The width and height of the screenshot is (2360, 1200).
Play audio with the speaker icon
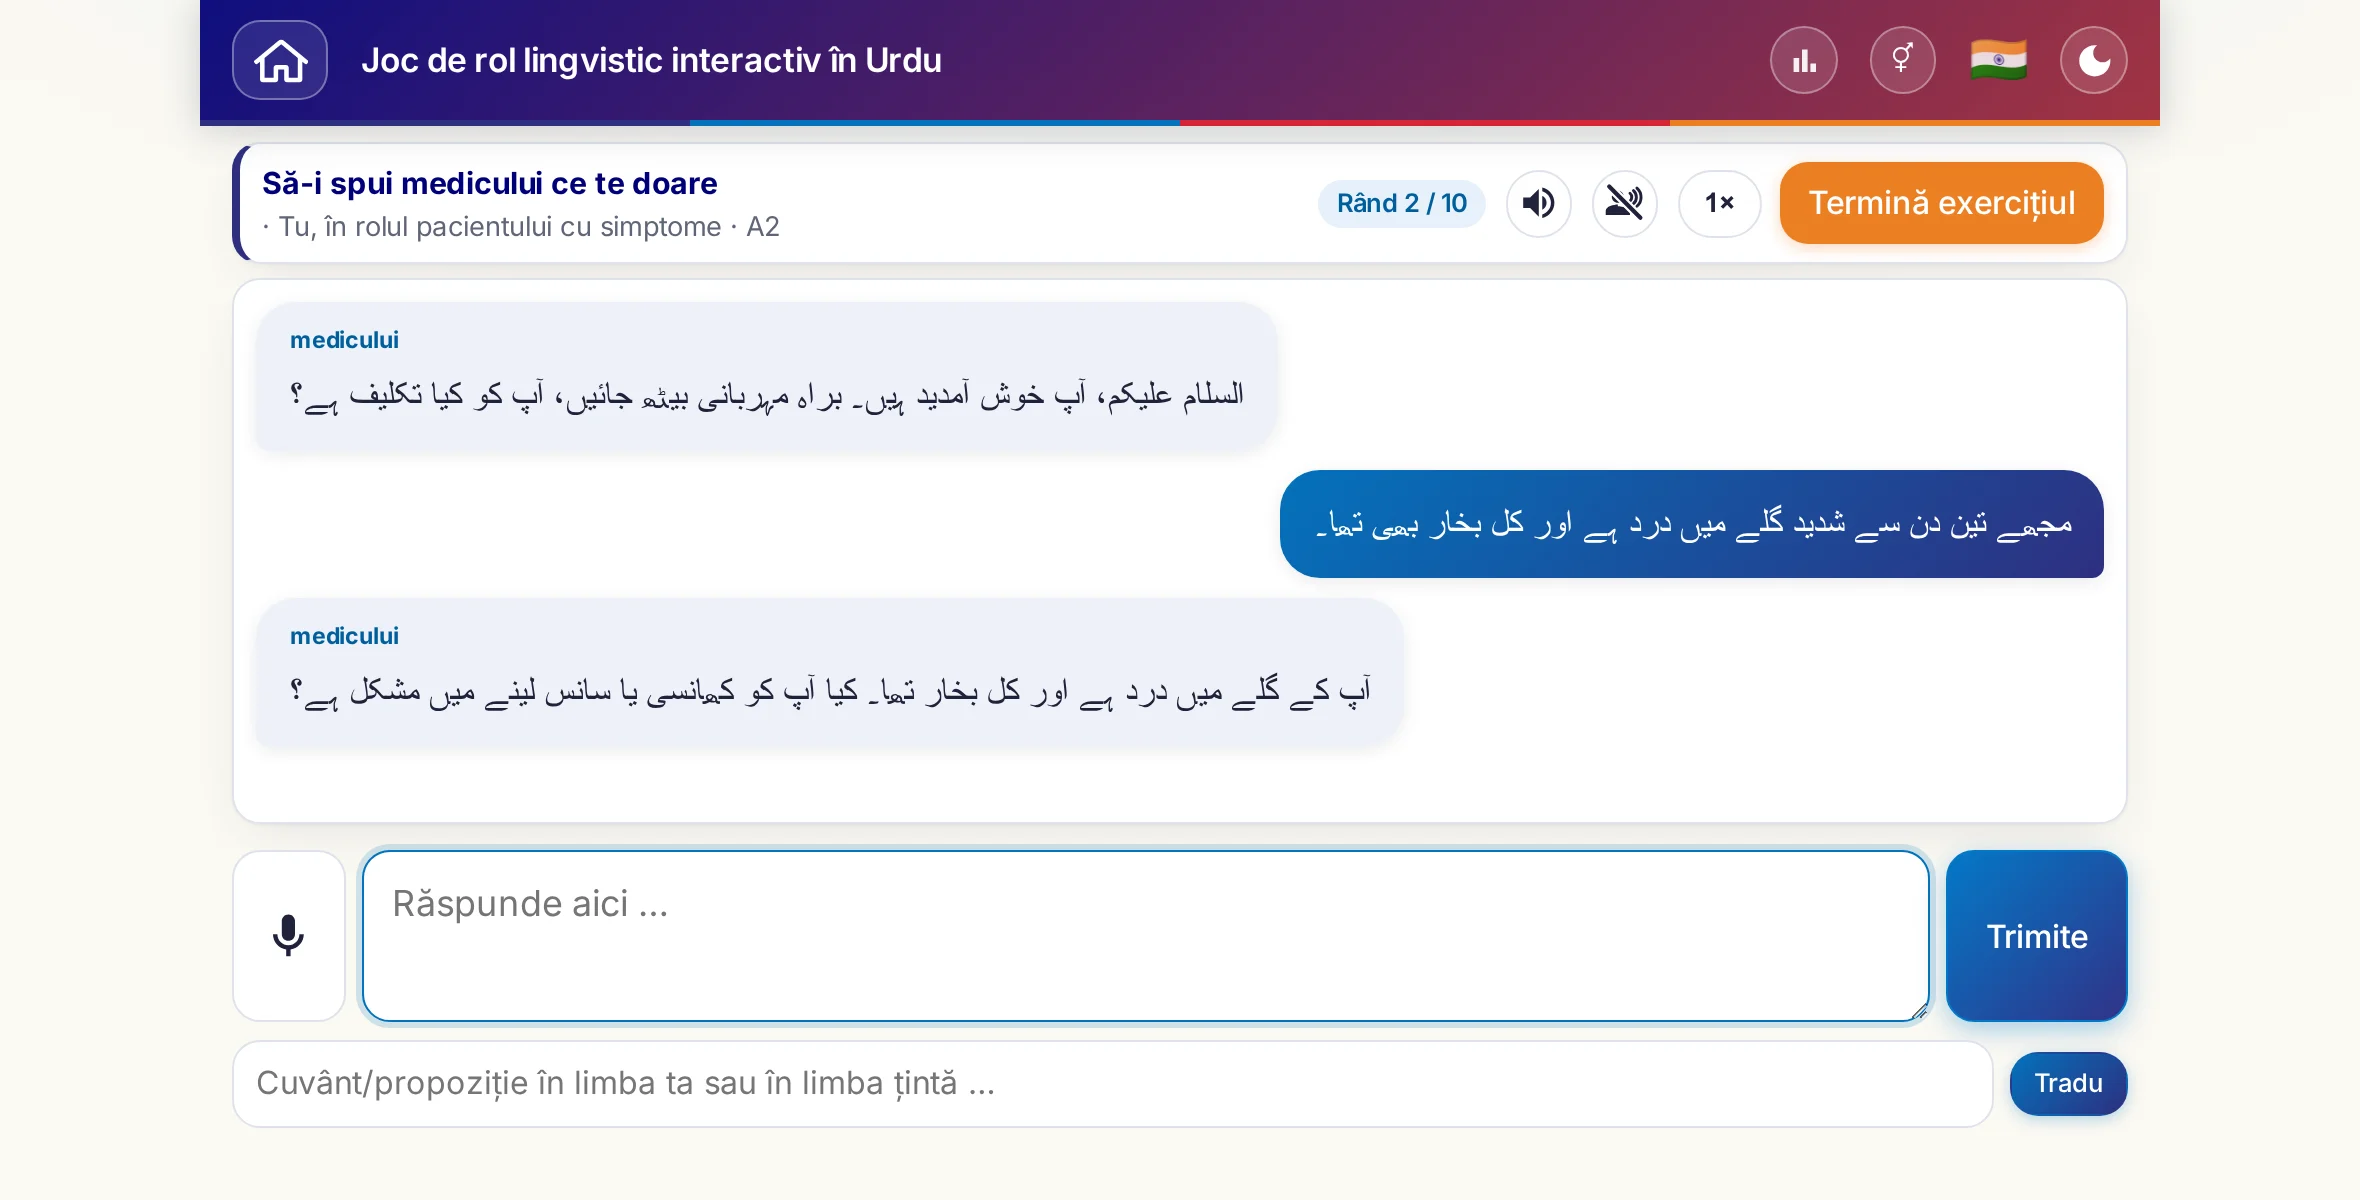point(1539,203)
